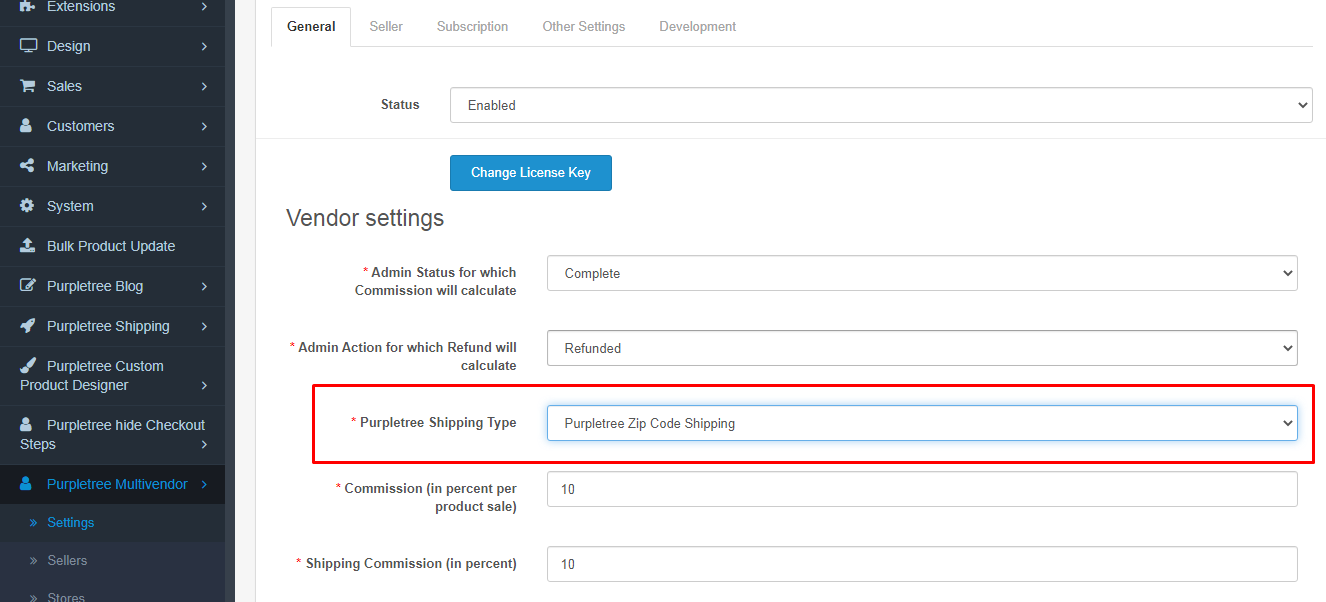
Task: Click the Vendor settings heading text
Action: click(365, 218)
